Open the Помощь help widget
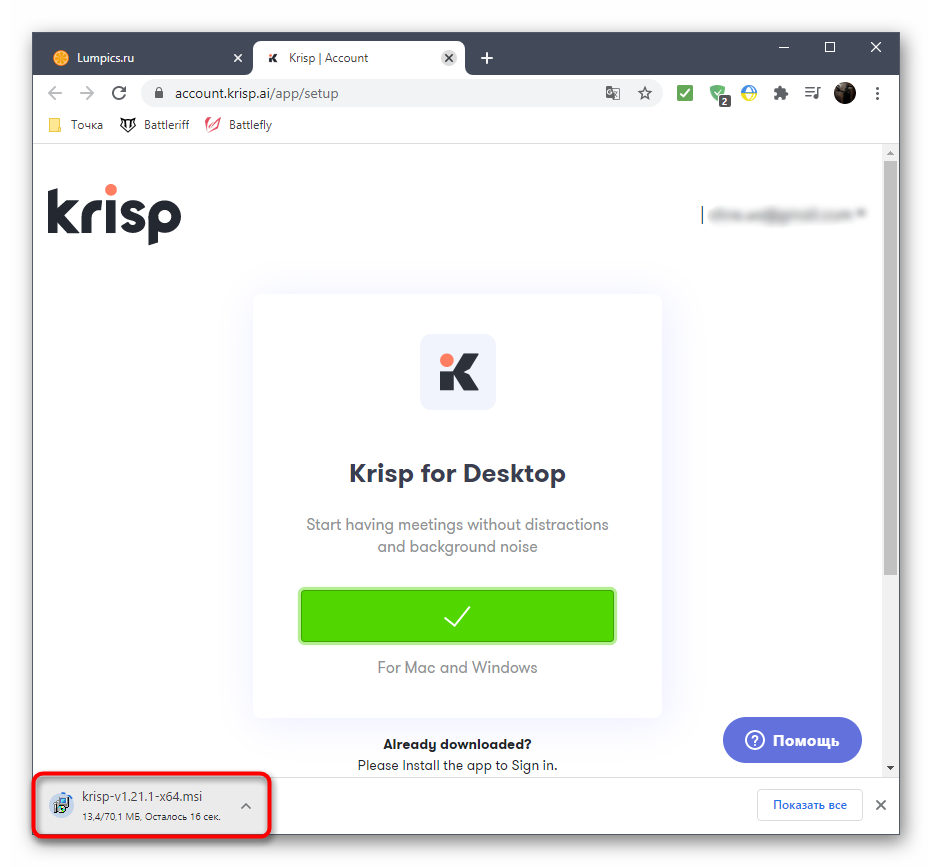932x867 pixels. click(x=792, y=740)
